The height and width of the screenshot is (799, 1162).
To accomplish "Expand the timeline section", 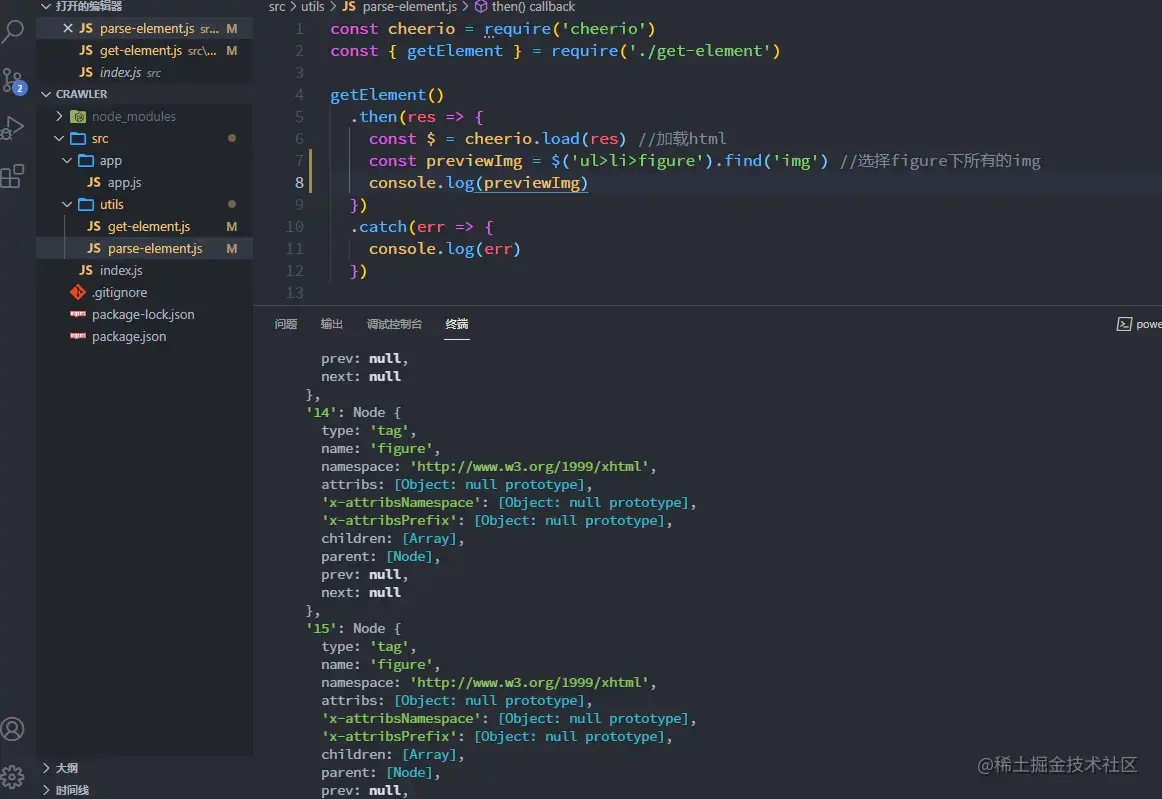I will pyautogui.click(x=46, y=790).
